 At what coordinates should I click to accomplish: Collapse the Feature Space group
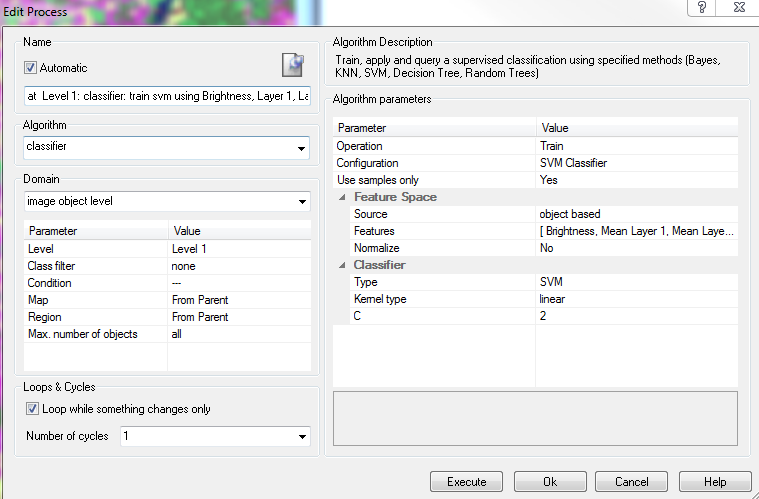click(x=342, y=197)
